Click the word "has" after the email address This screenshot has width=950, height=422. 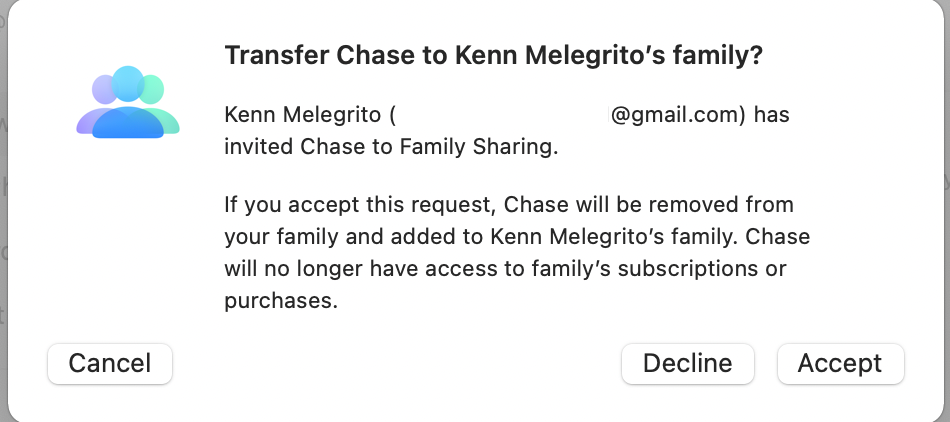pos(771,115)
